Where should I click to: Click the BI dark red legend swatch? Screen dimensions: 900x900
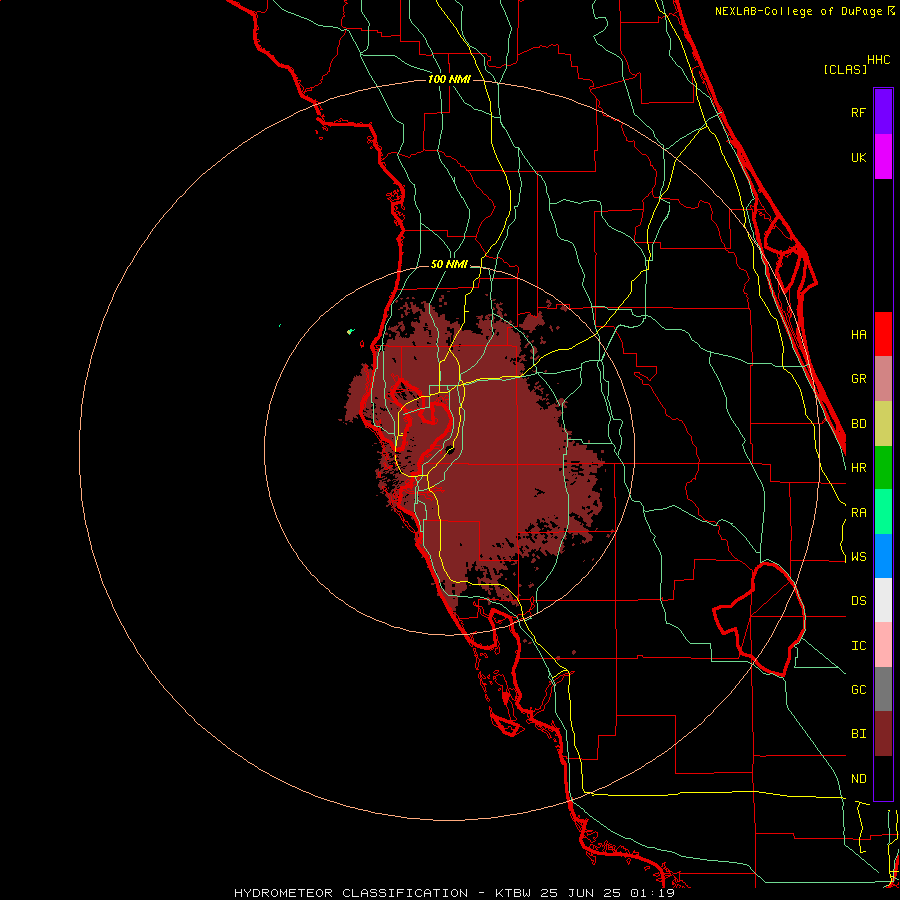pyautogui.click(x=883, y=734)
